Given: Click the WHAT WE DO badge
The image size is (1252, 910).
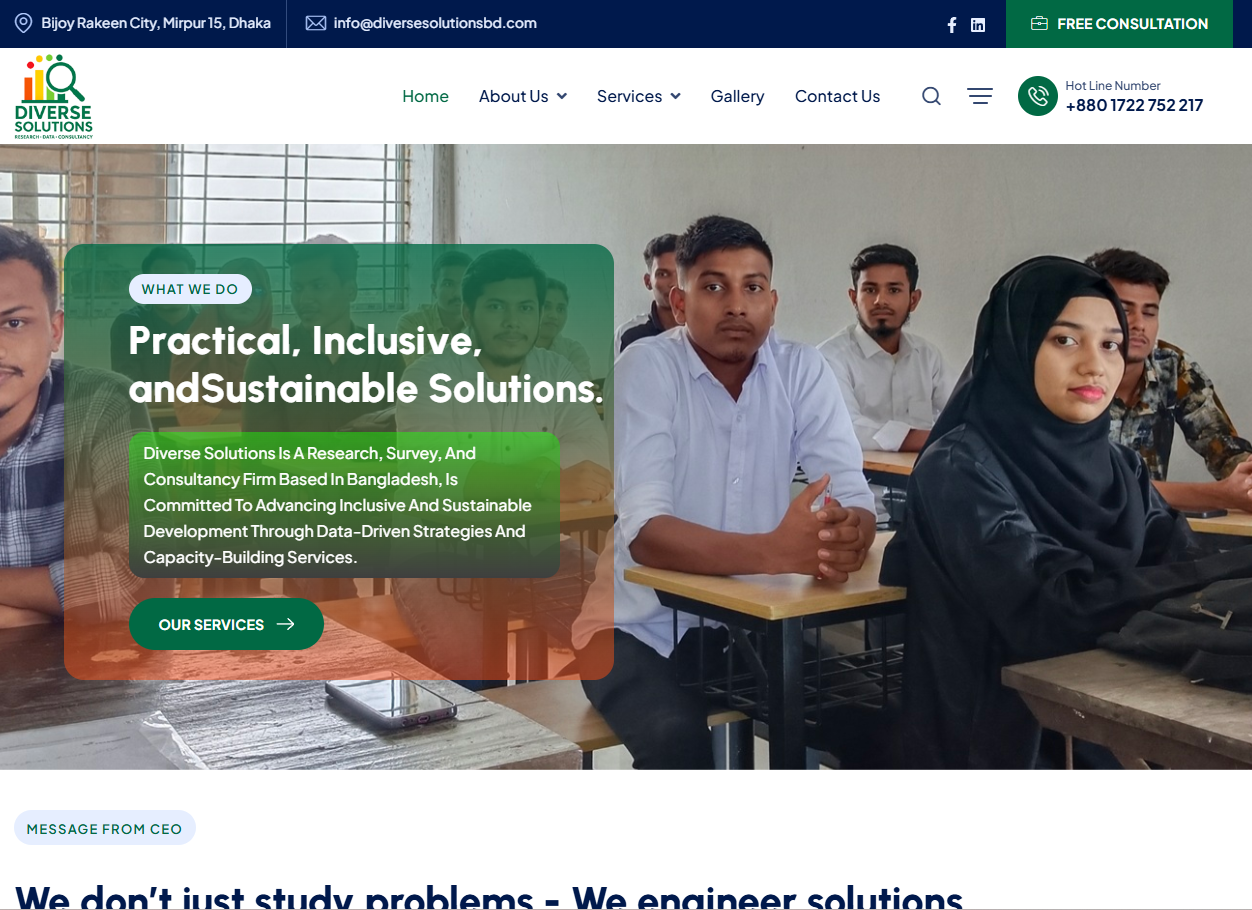Looking at the screenshot, I should tap(190, 289).
